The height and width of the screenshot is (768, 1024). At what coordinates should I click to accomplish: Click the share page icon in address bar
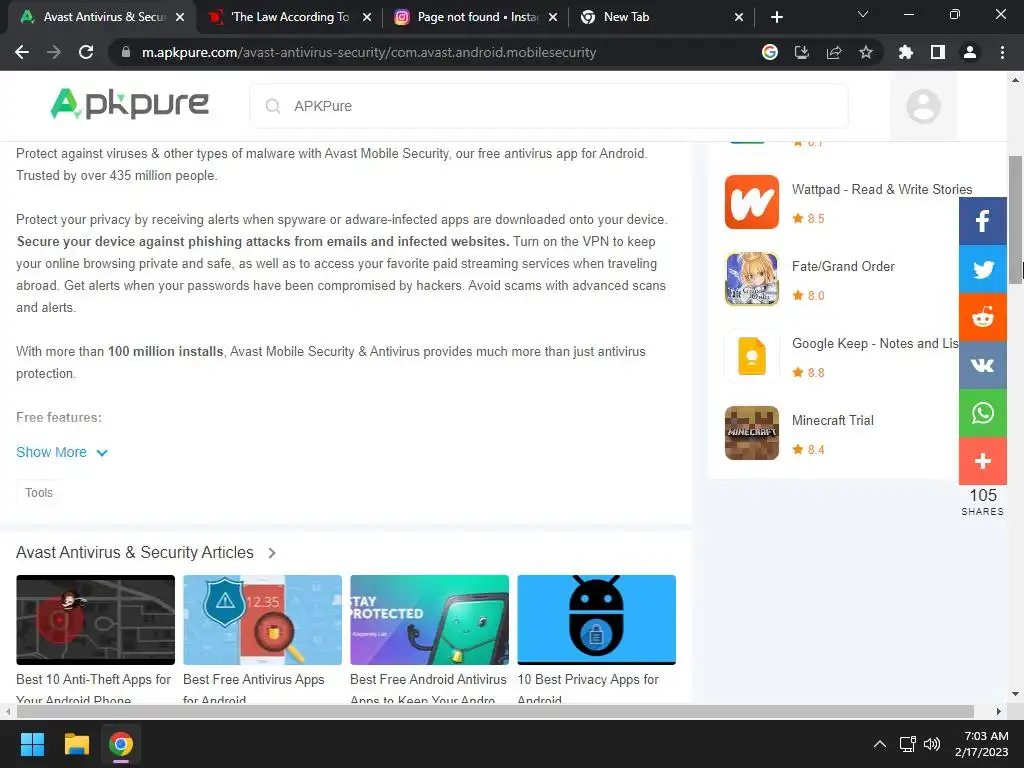coord(833,52)
